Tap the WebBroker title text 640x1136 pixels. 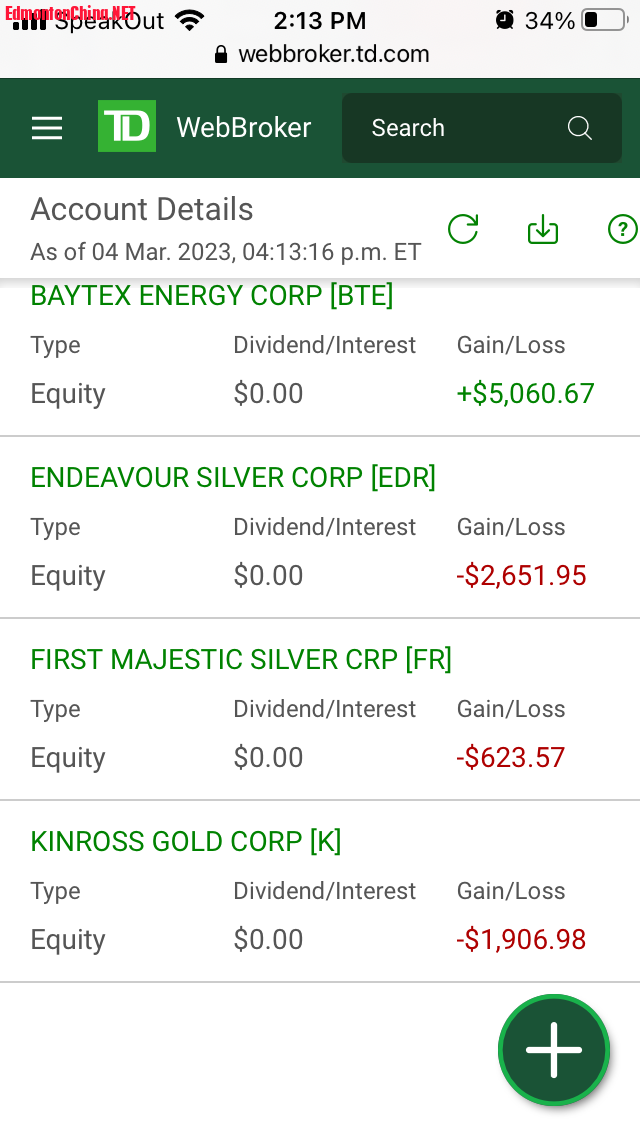244,128
